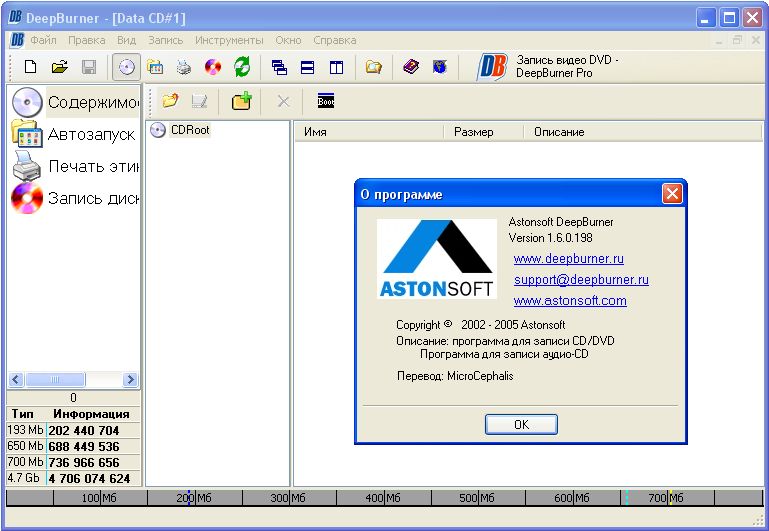Viewport: 769px width, 531px height.
Task: Click the cascade windows icon
Action: tap(280, 67)
